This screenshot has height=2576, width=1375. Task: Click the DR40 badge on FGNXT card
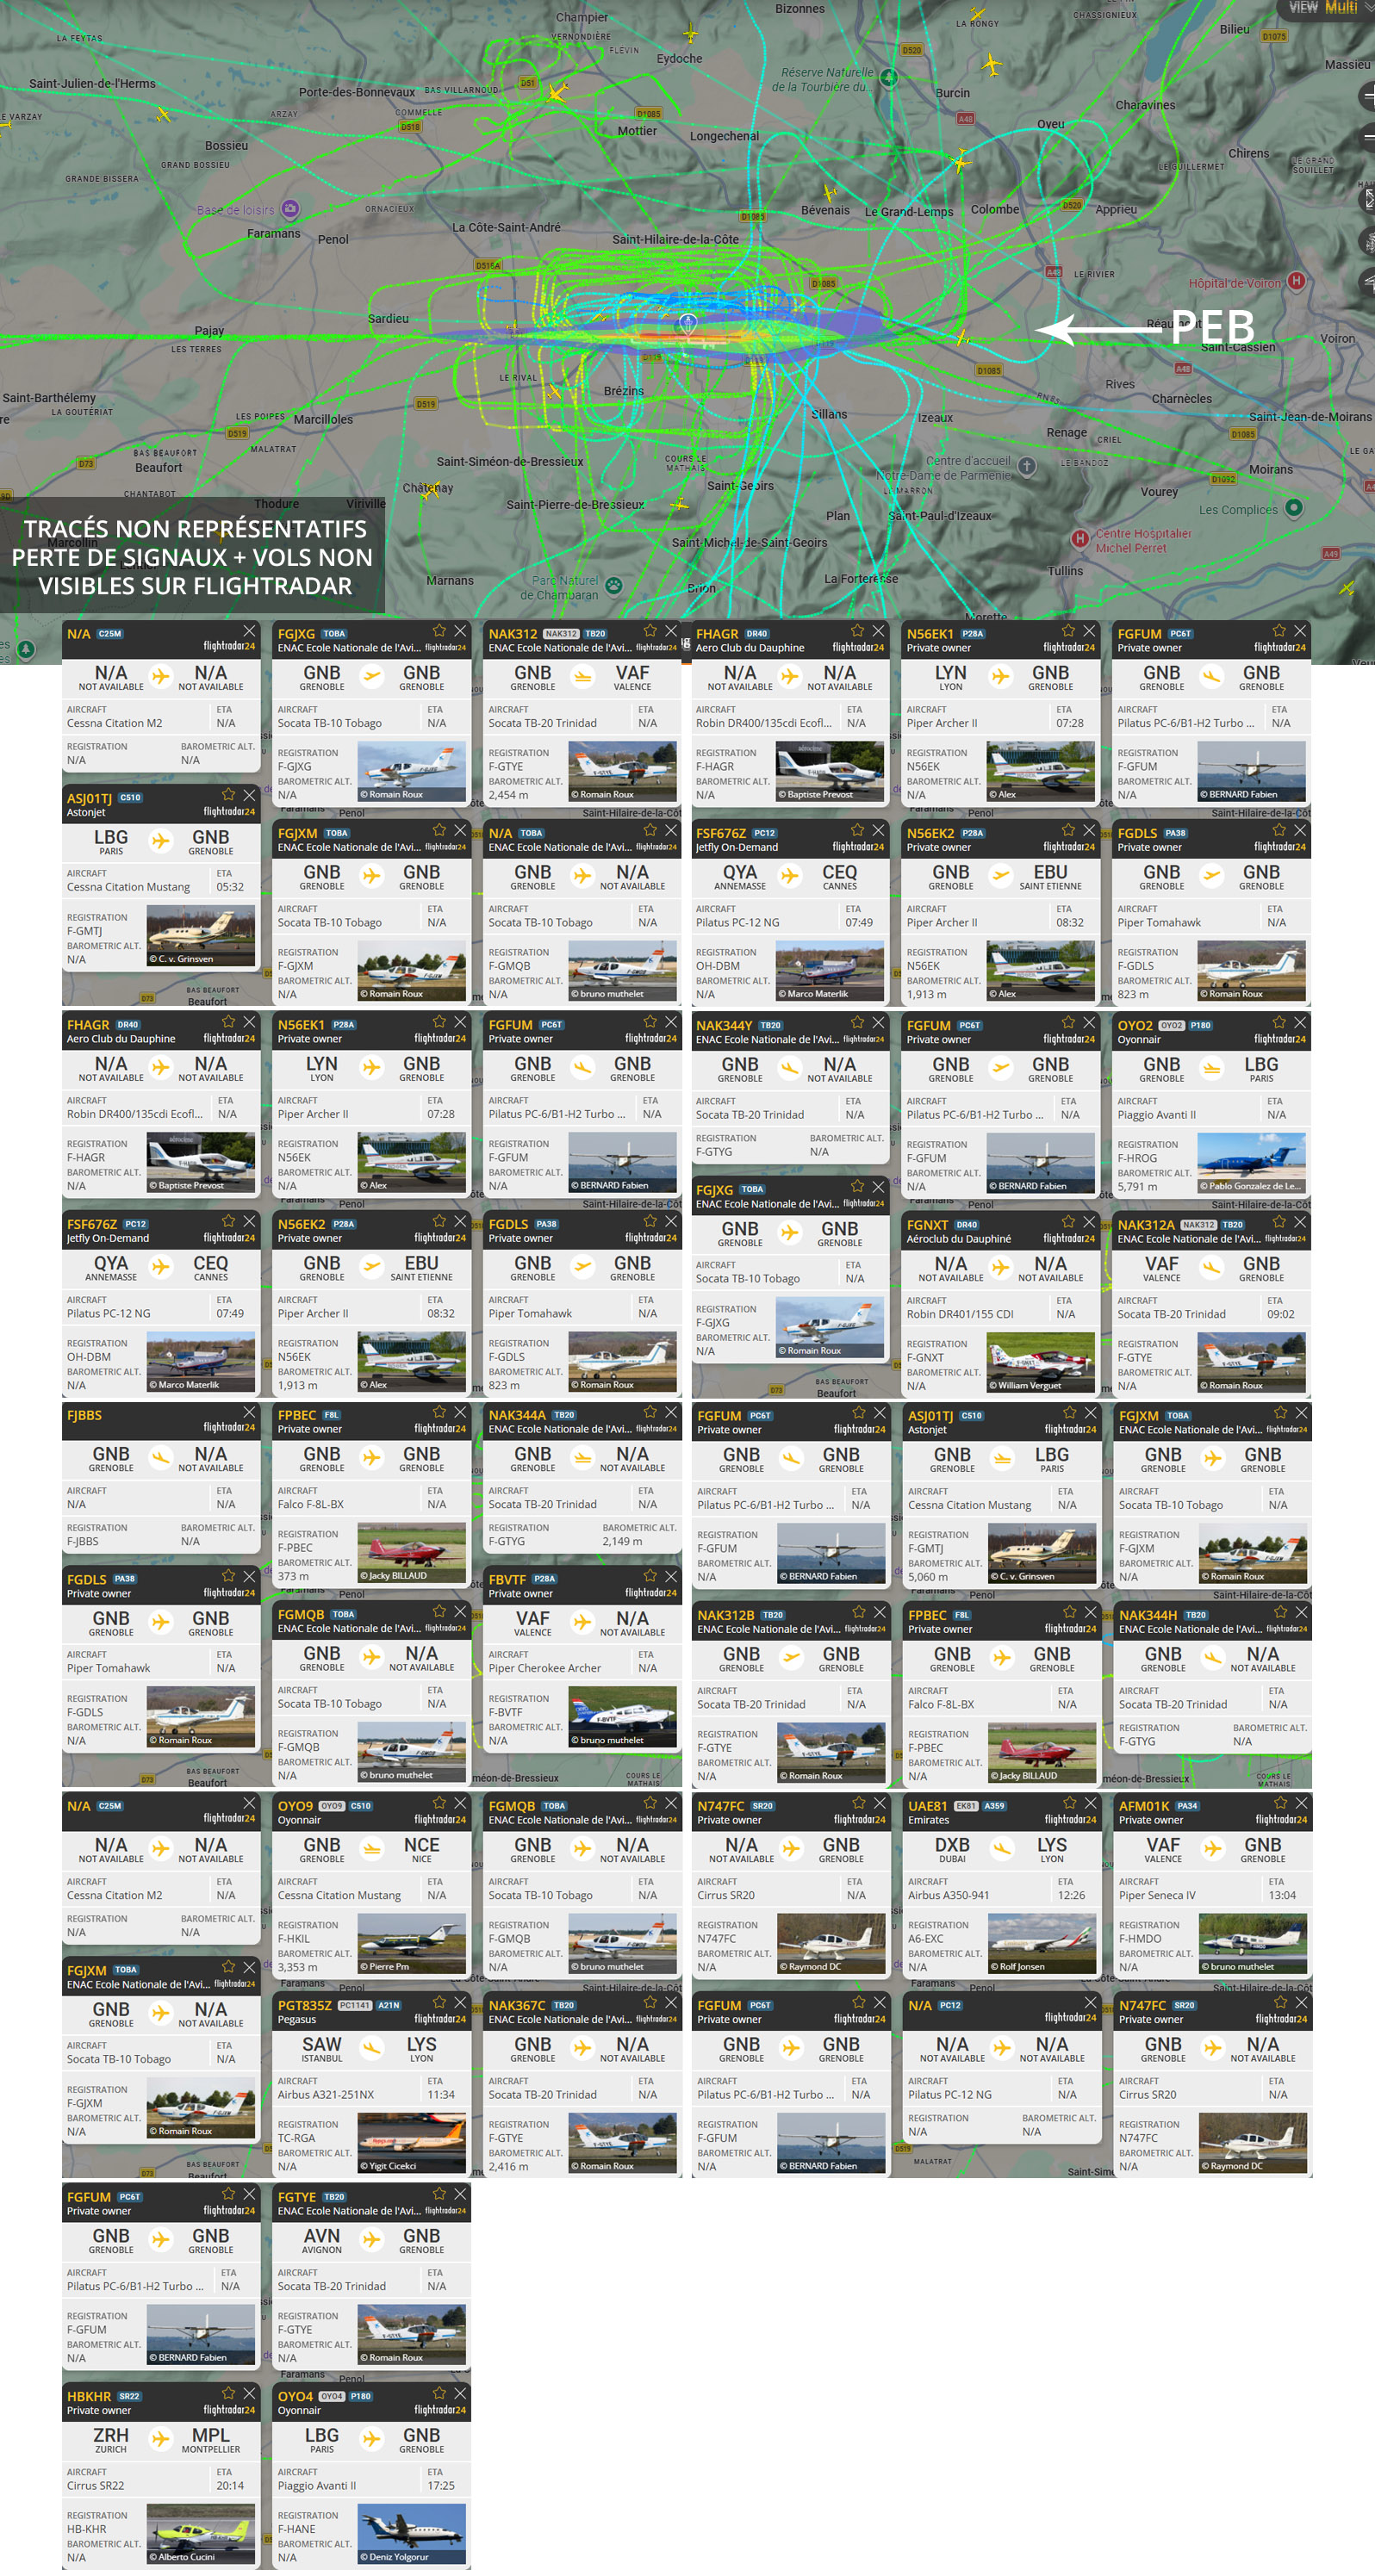pyautogui.click(x=967, y=1225)
